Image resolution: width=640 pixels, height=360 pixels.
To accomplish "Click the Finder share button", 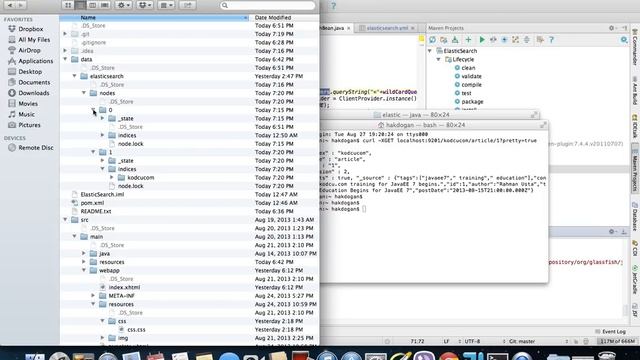I will coord(187,5).
